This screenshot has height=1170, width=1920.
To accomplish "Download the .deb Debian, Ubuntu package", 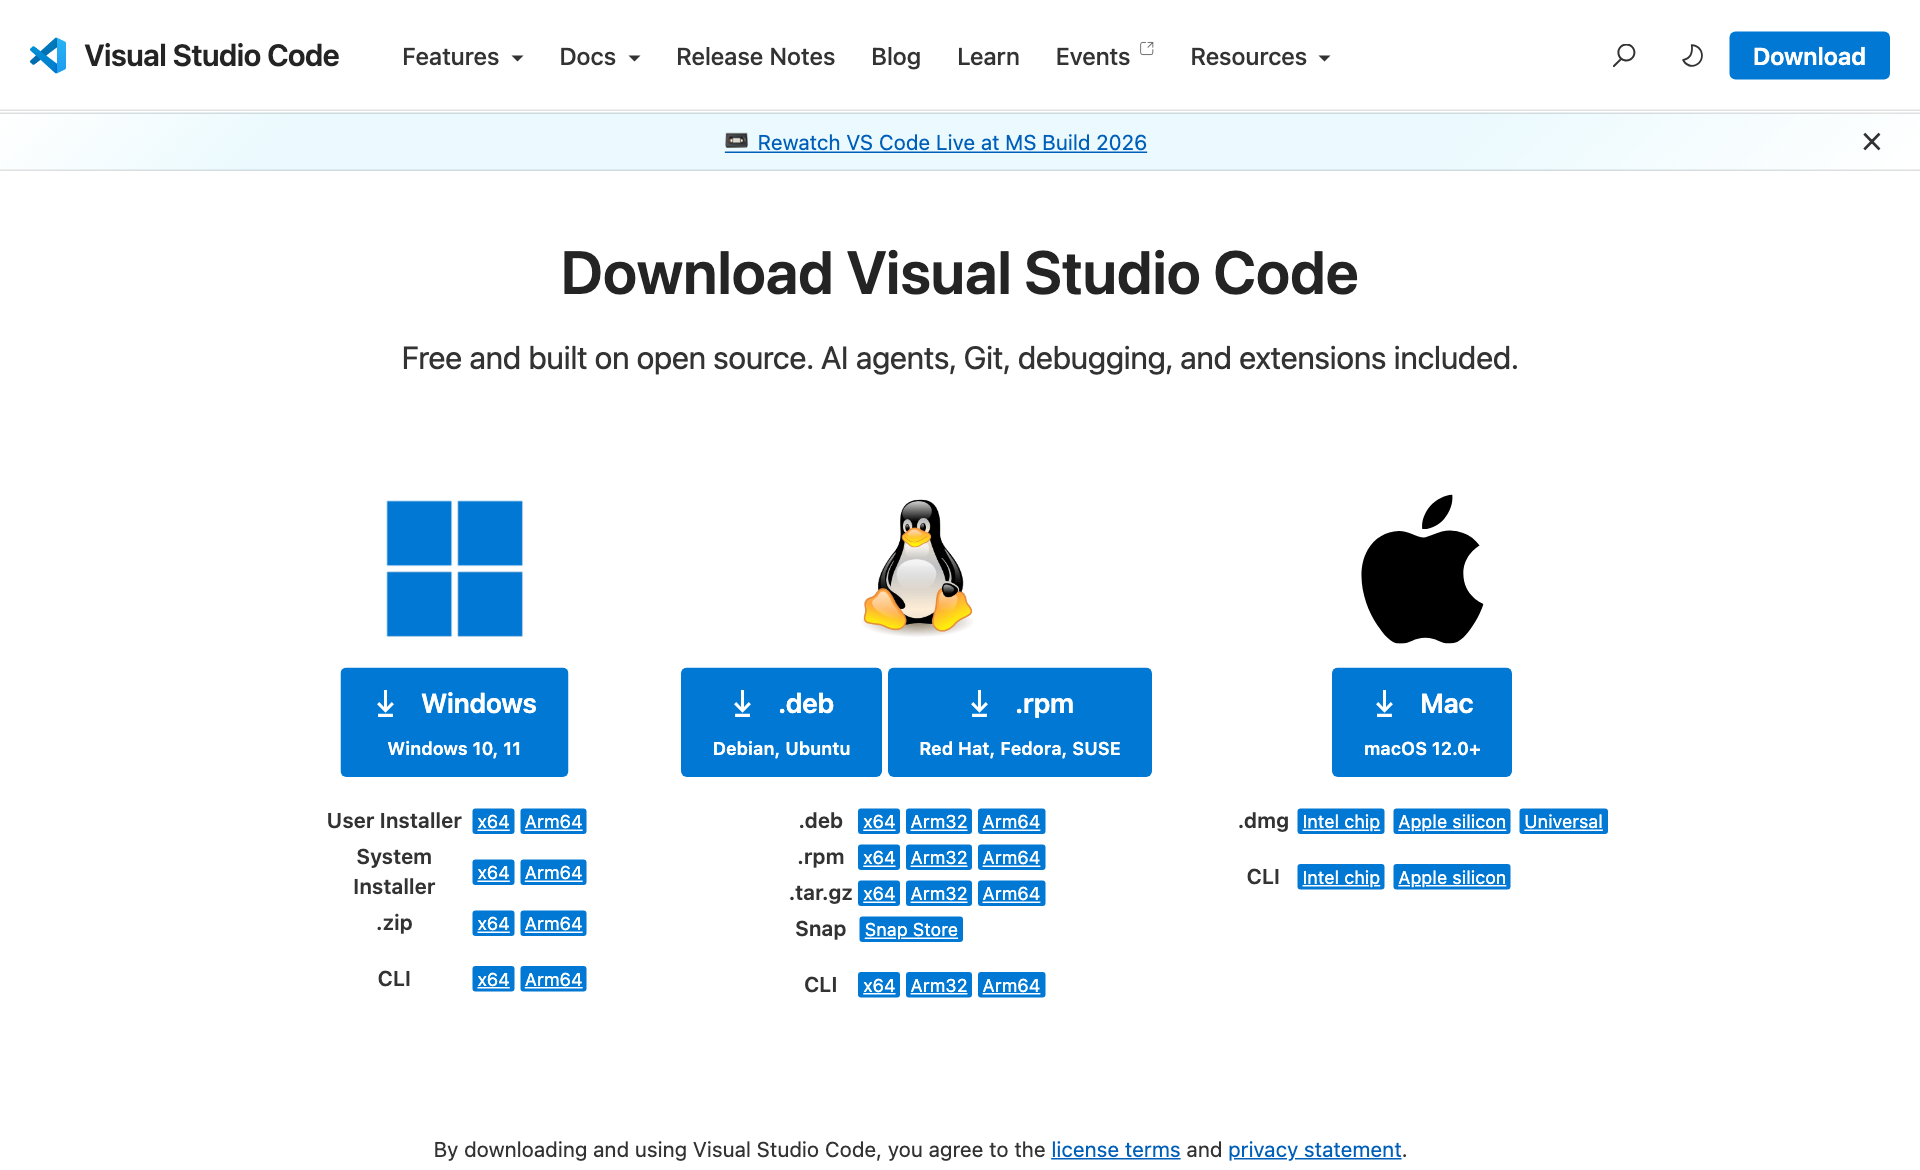I will pos(781,722).
